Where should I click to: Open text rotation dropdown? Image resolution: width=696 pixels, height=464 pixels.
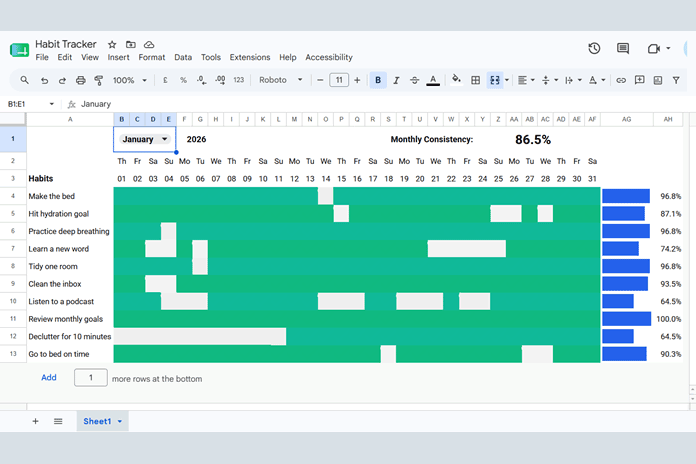[597, 80]
